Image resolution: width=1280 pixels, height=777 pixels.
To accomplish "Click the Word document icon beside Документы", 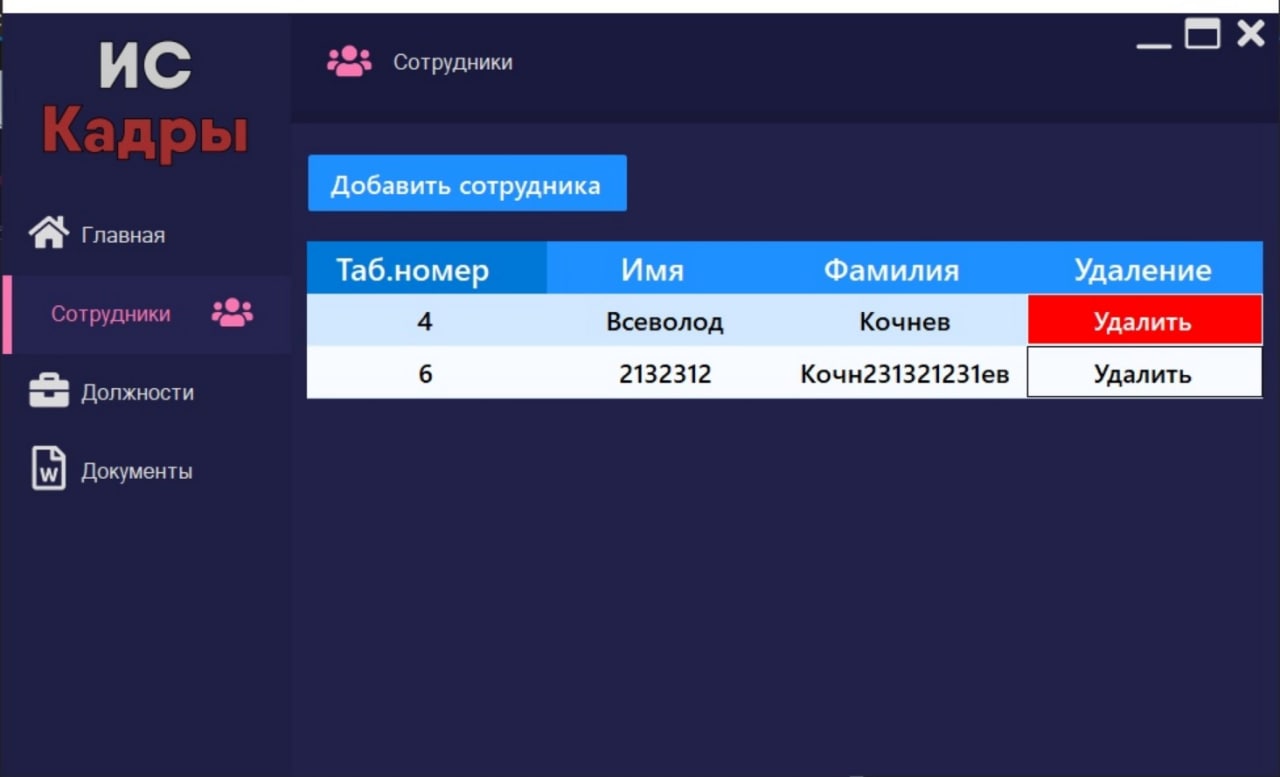I will (49, 468).
